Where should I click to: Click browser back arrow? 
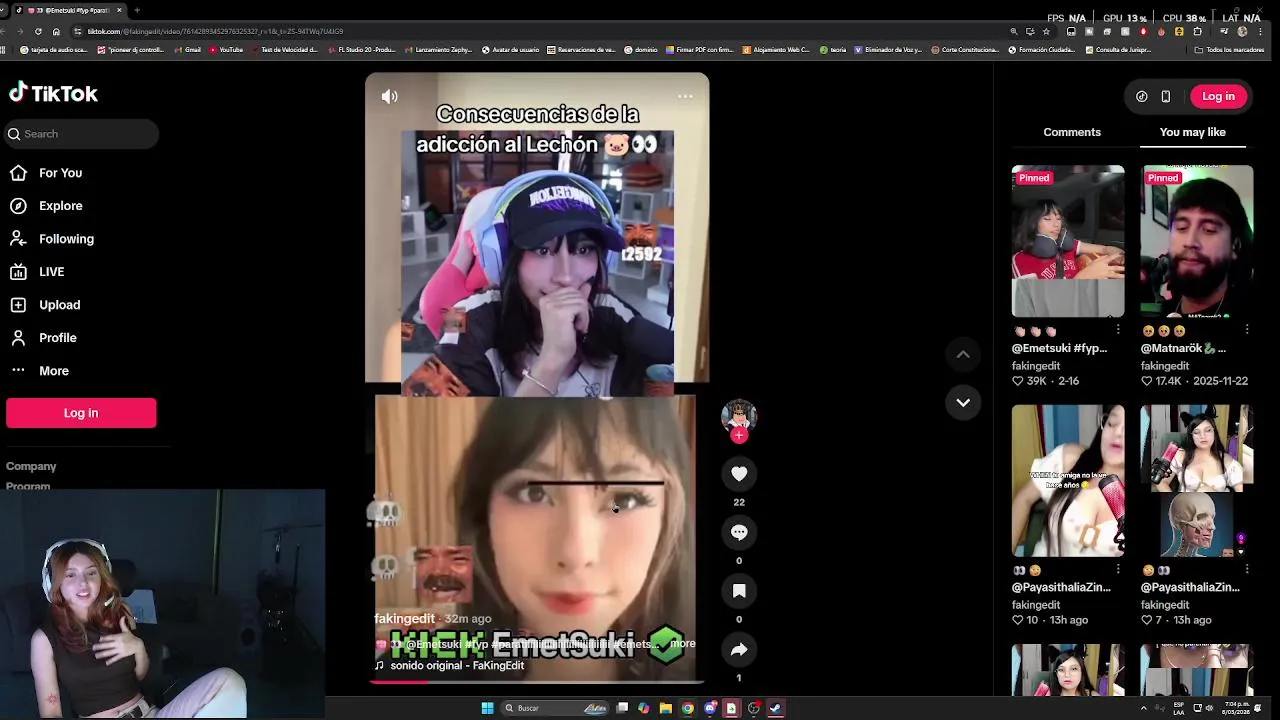point(5,31)
